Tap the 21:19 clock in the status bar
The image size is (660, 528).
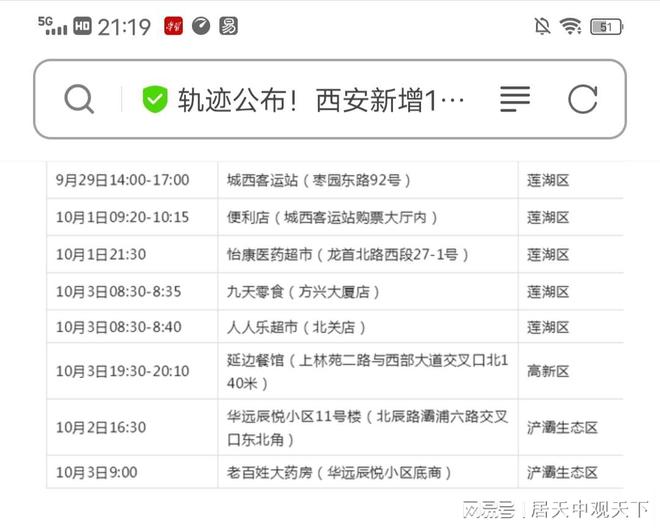click(x=124, y=27)
